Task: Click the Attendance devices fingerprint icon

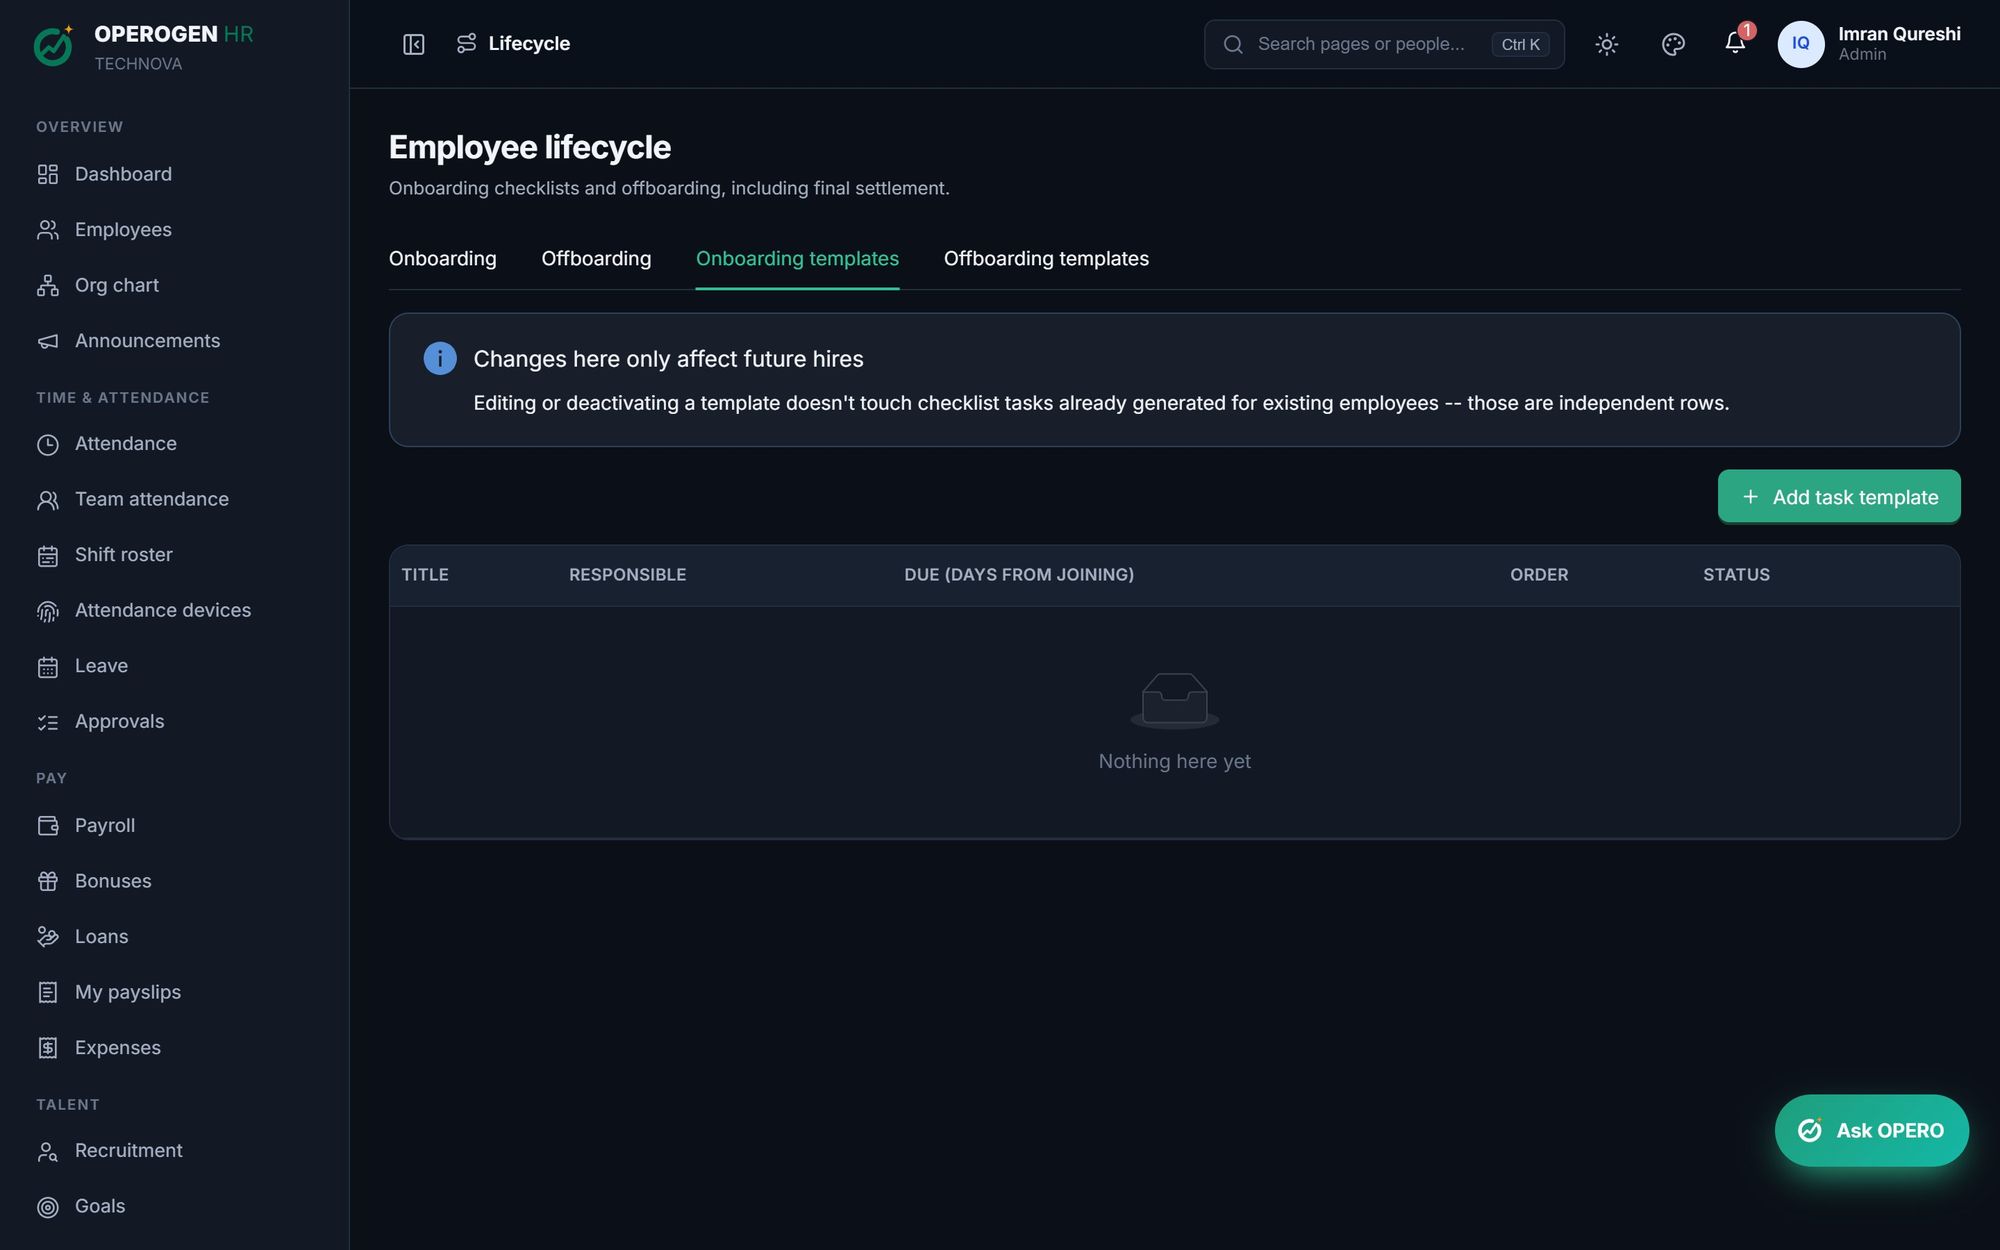Action: 48,610
